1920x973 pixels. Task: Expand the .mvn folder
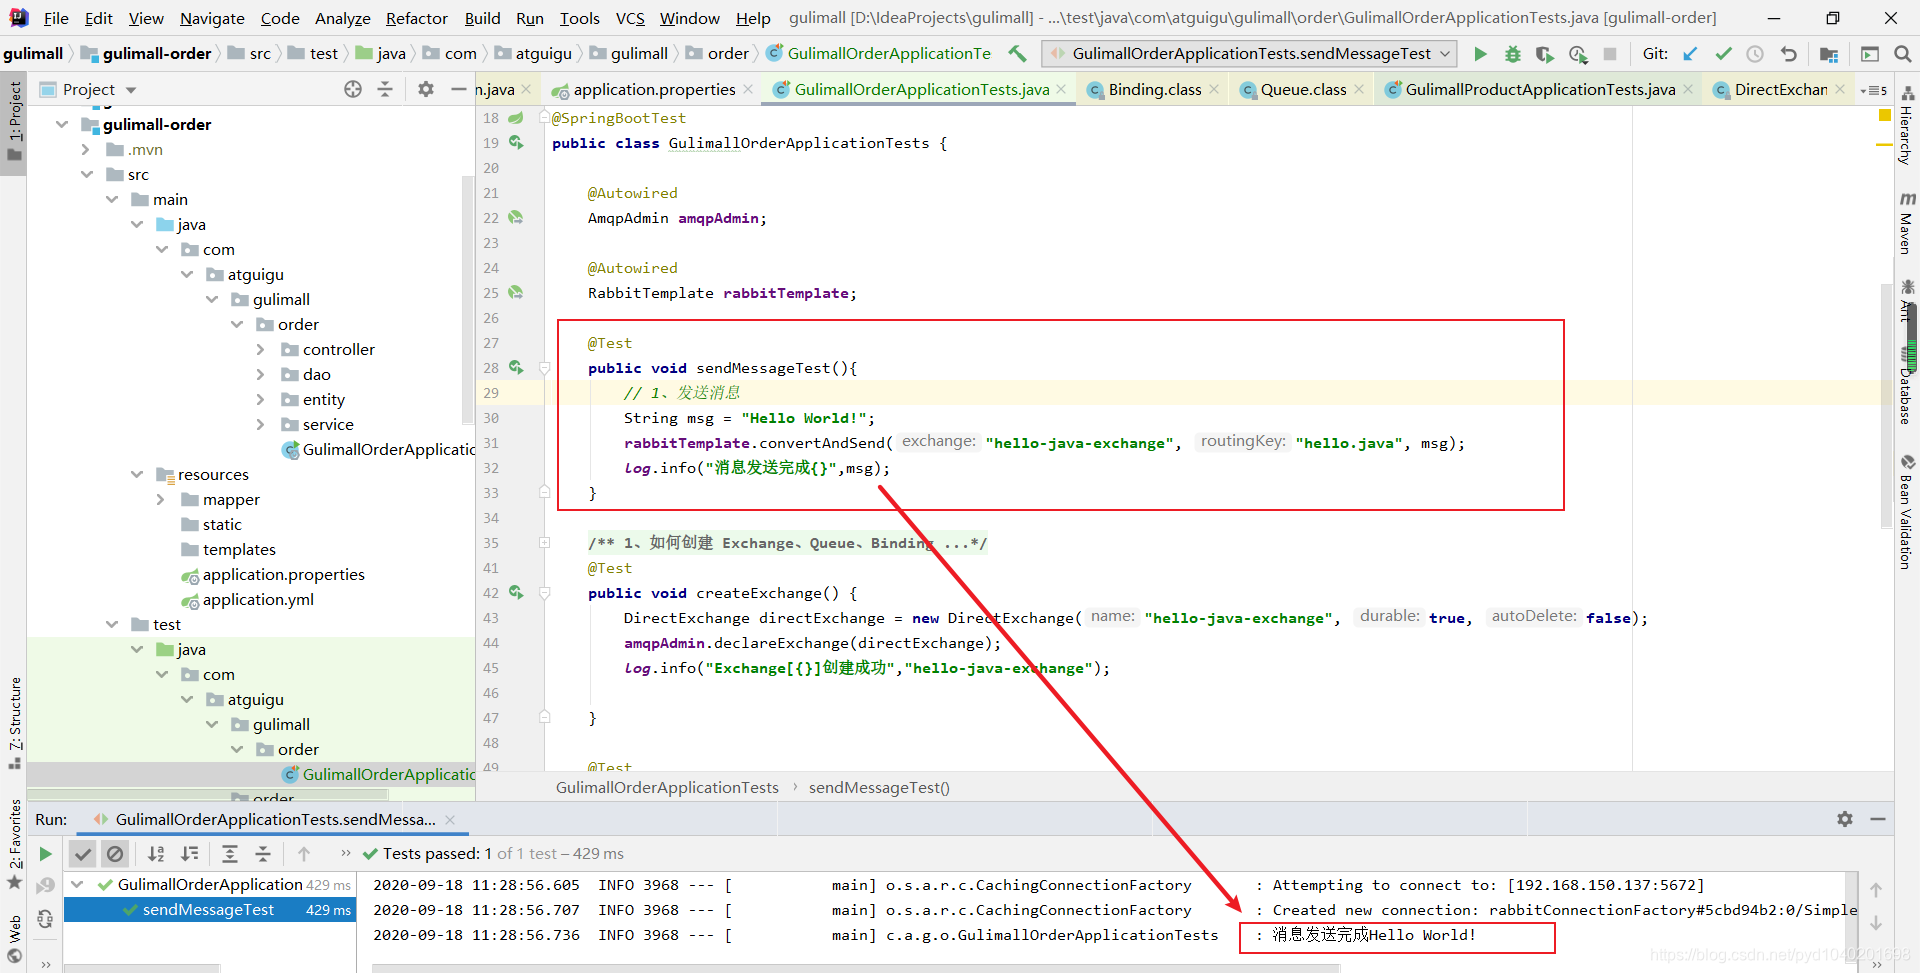[x=86, y=150]
